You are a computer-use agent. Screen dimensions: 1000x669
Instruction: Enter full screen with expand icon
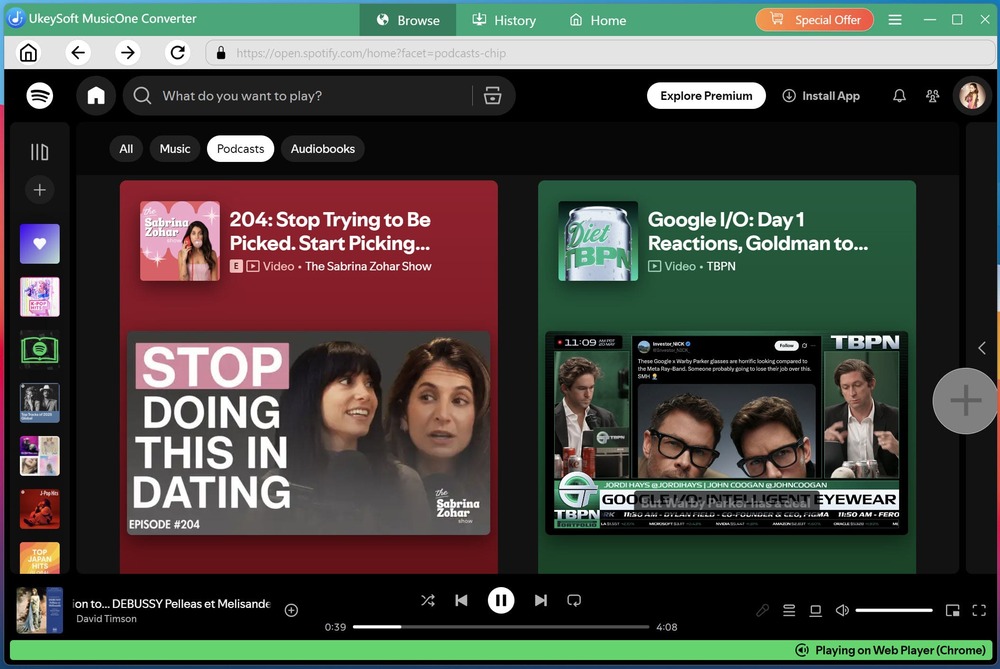click(979, 610)
